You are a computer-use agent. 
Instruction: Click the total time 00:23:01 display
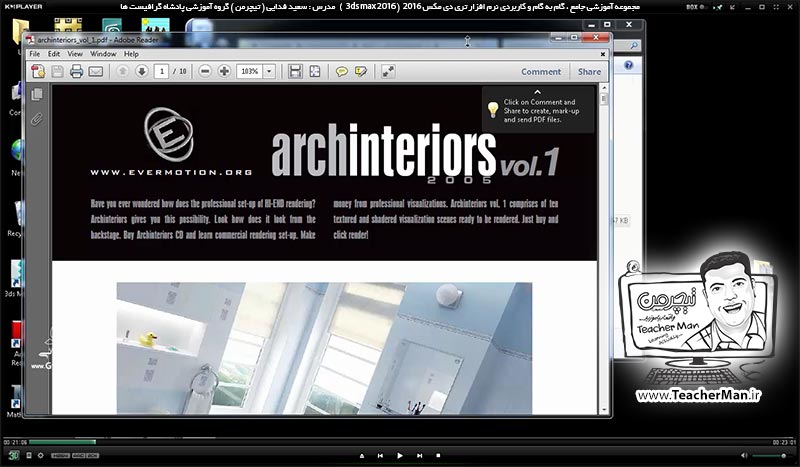point(784,443)
